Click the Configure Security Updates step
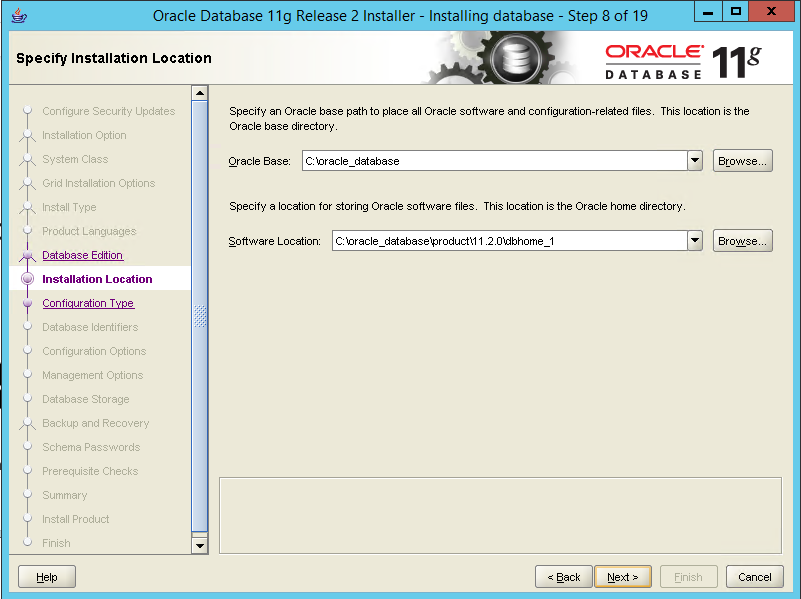This screenshot has height=599, width=801. pyautogui.click(x=108, y=111)
